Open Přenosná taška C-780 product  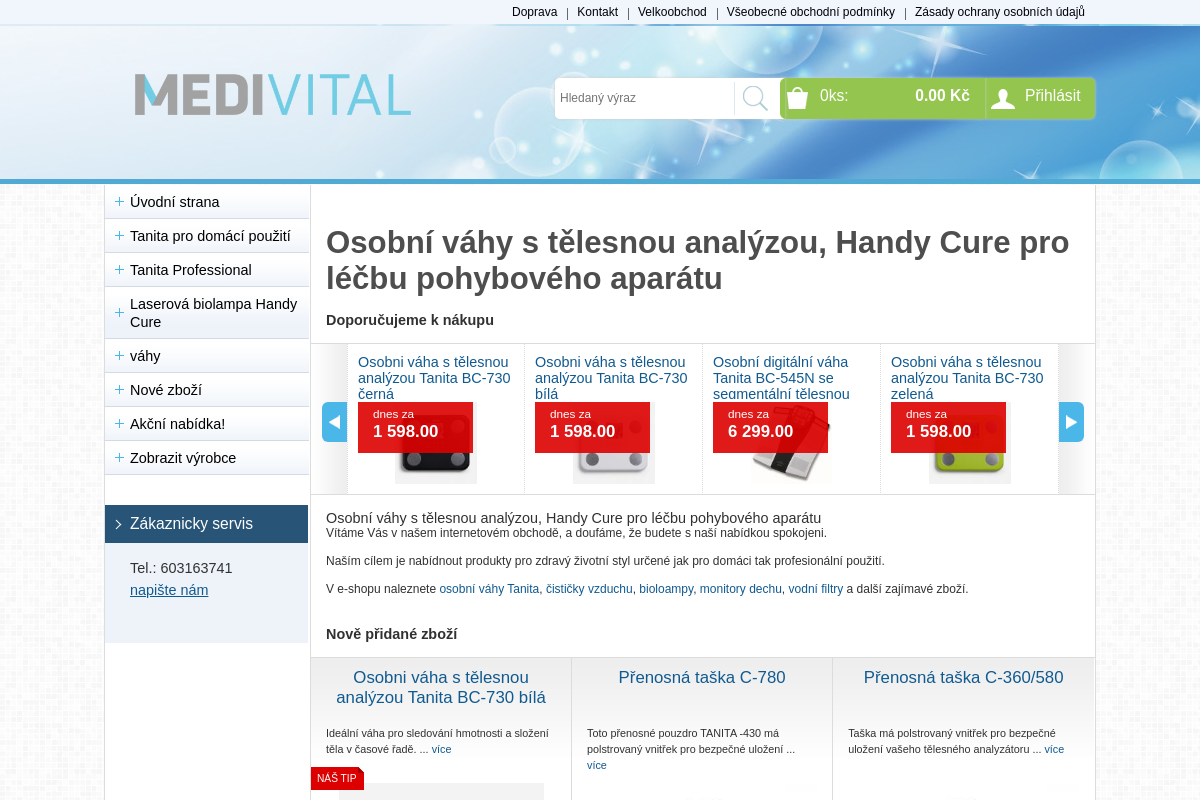(702, 678)
